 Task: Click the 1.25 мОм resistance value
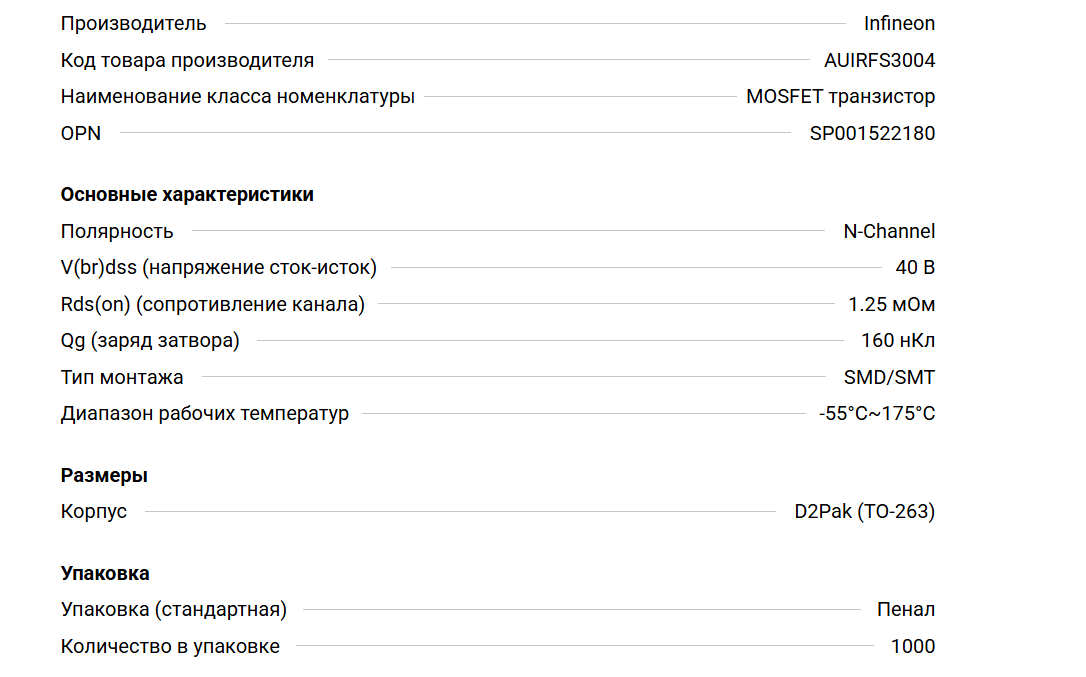click(x=891, y=304)
